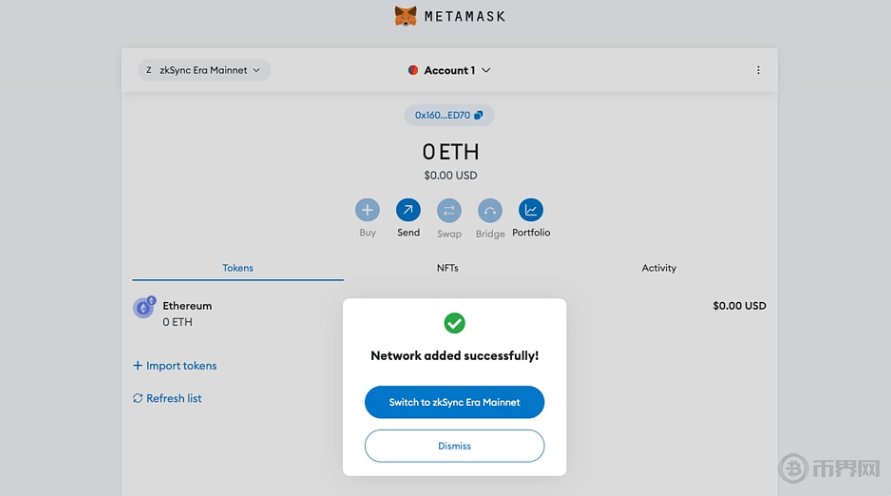Expand the zkSync Era Mainnet network dropdown
Screen dimensions: 891x496
204,70
